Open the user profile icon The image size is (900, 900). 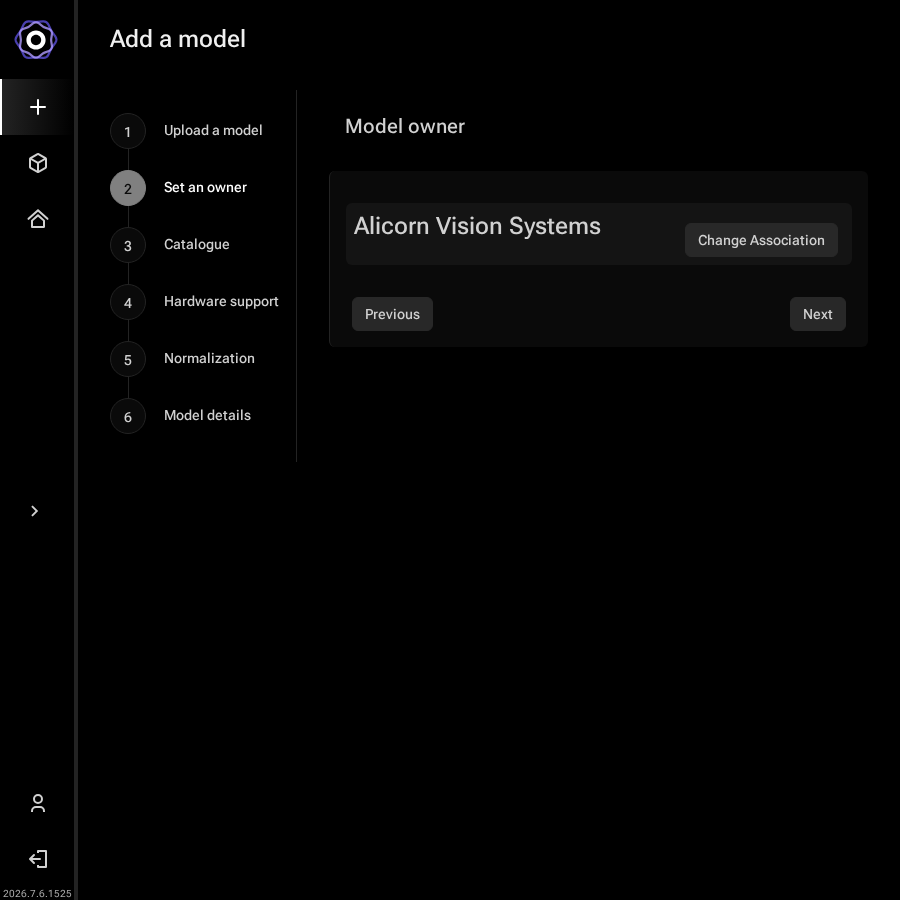[x=38, y=803]
